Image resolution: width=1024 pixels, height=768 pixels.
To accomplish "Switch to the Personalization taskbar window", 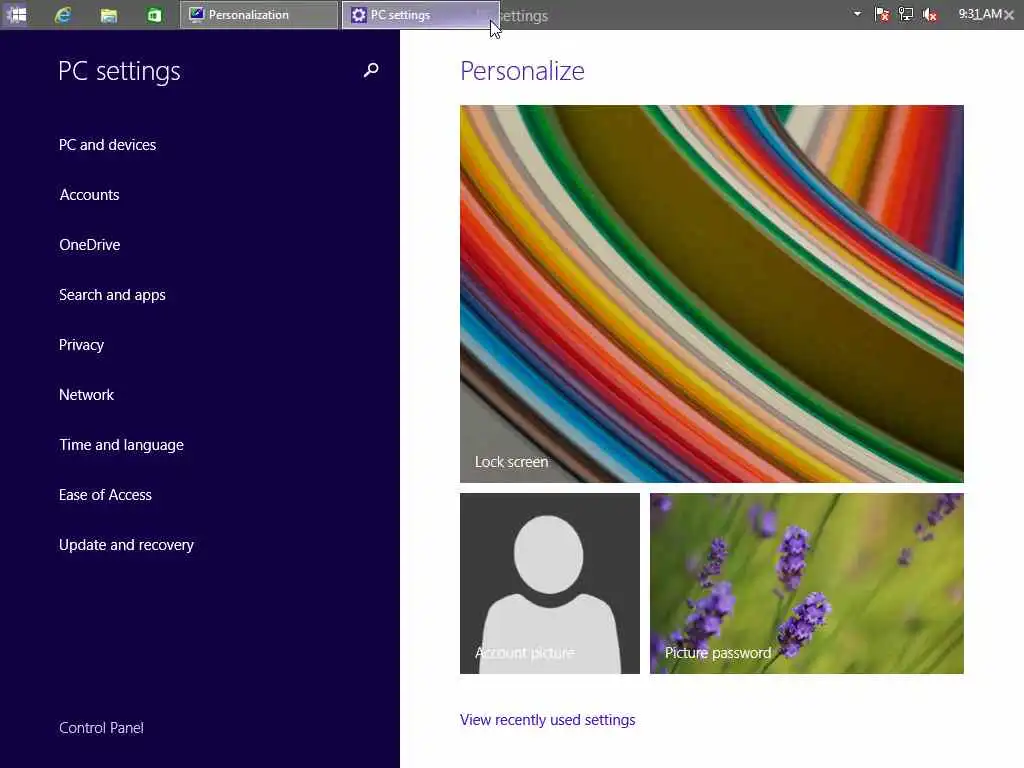I will [259, 14].
